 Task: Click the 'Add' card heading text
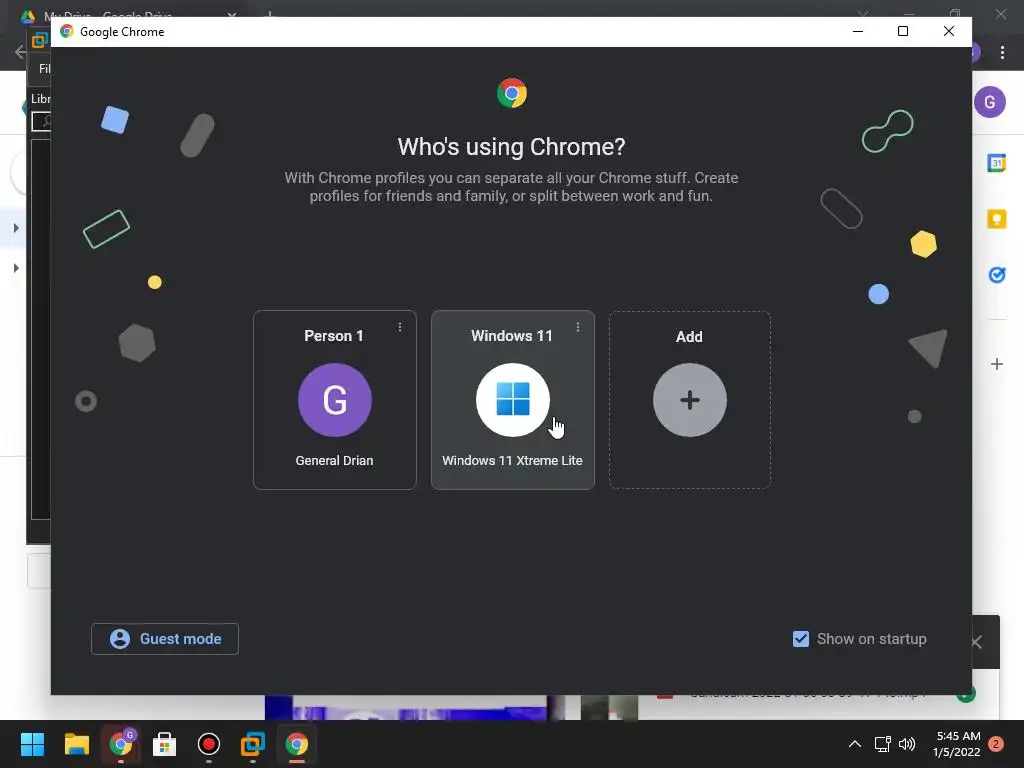pos(689,337)
